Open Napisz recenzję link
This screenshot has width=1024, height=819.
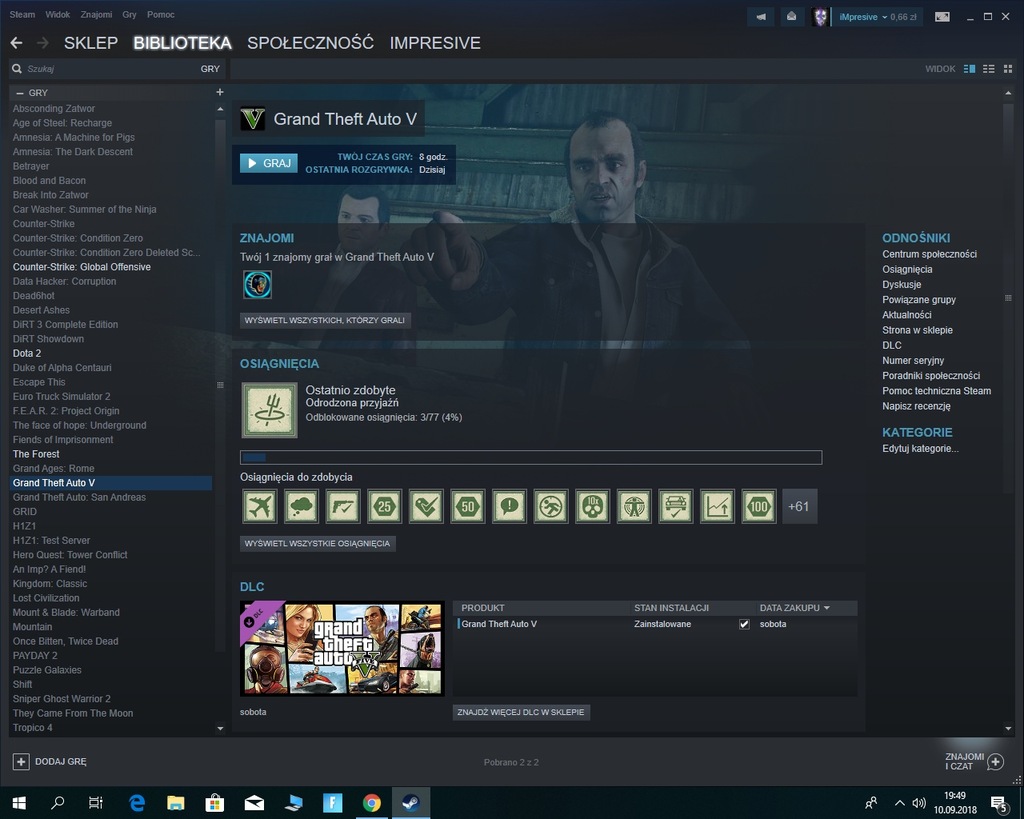click(916, 406)
